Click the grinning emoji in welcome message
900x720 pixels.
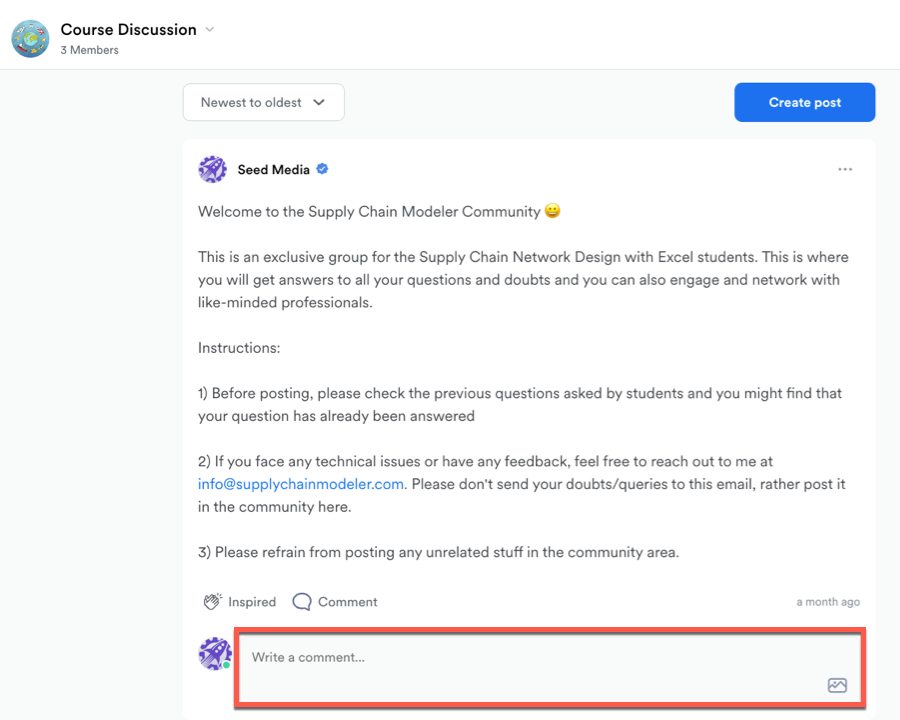pos(553,212)
